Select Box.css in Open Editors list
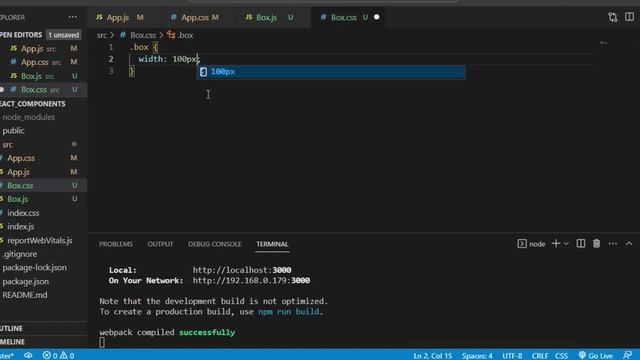640x360 pixels. 43,89
